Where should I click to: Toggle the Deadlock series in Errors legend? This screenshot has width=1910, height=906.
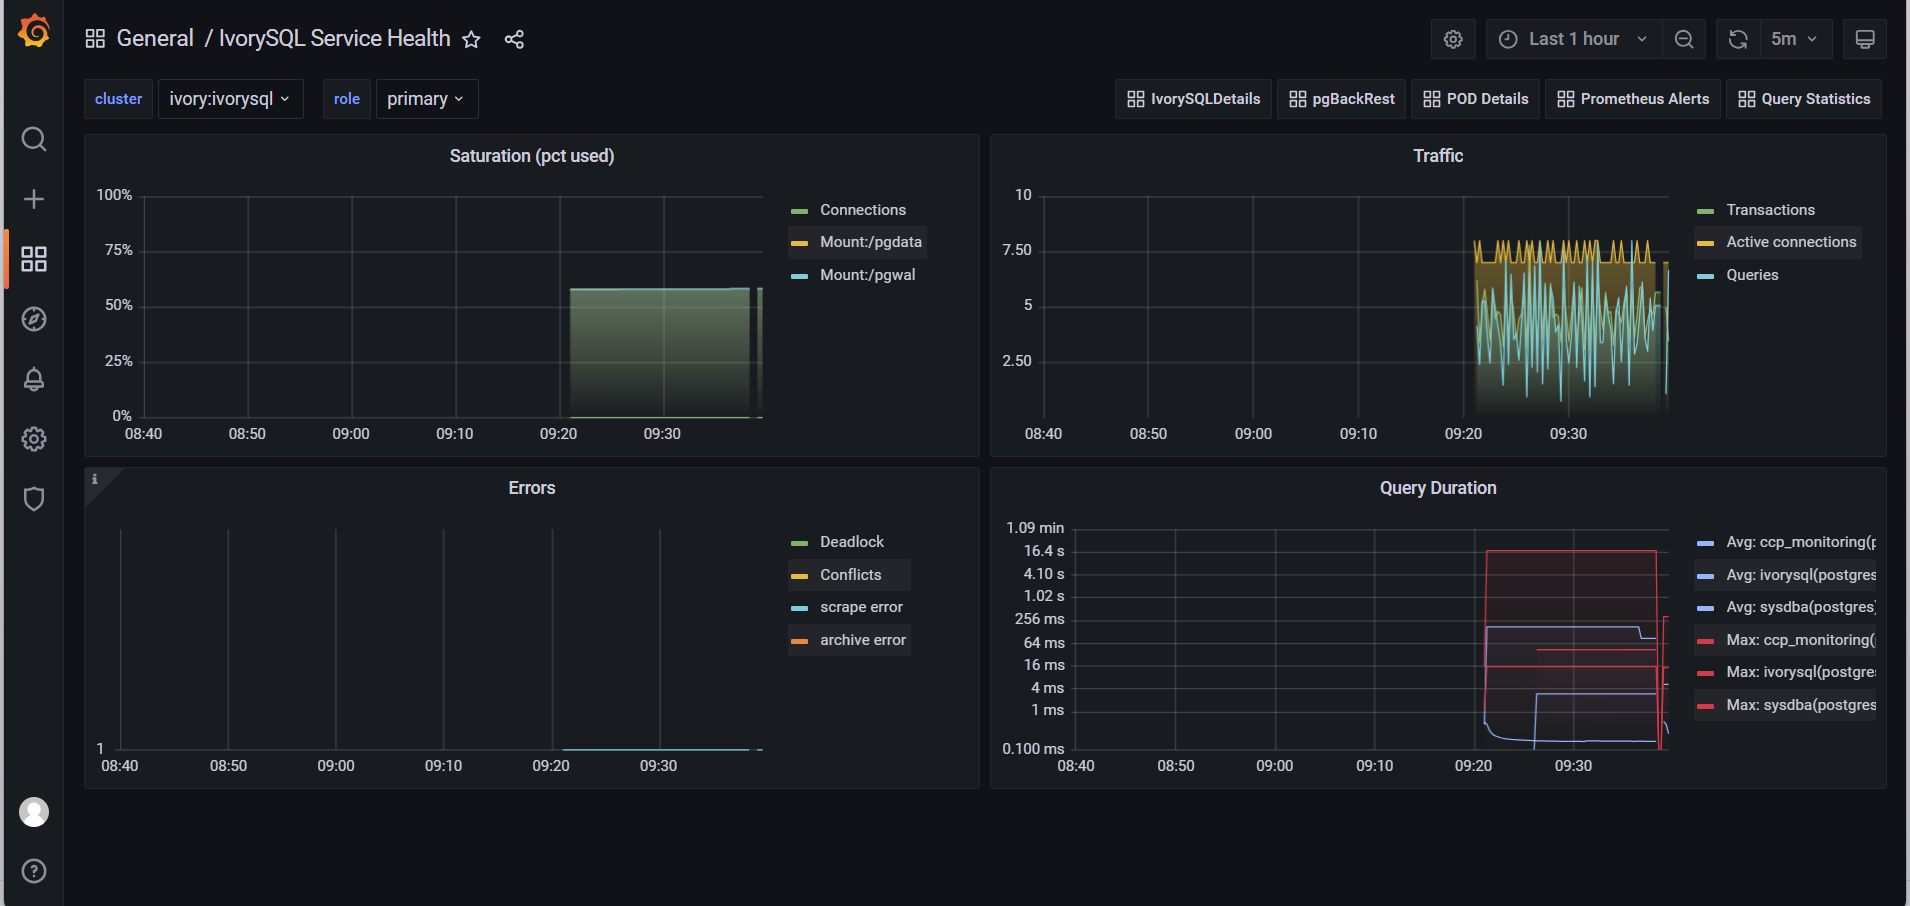click(x=851, y=542)
